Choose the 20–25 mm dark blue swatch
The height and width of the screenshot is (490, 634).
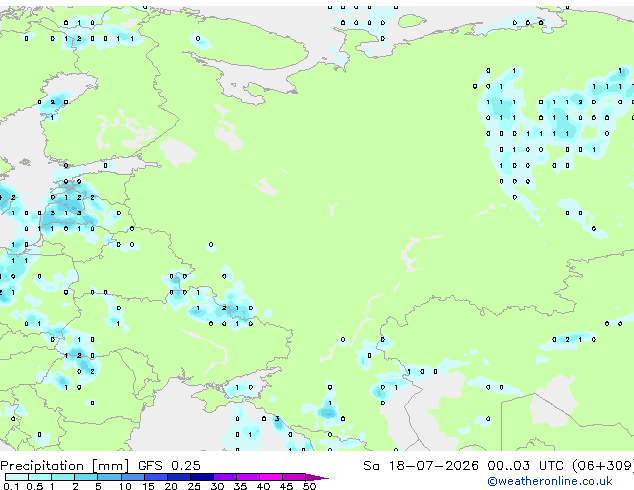pyautogui.click(x=179, y=477)
